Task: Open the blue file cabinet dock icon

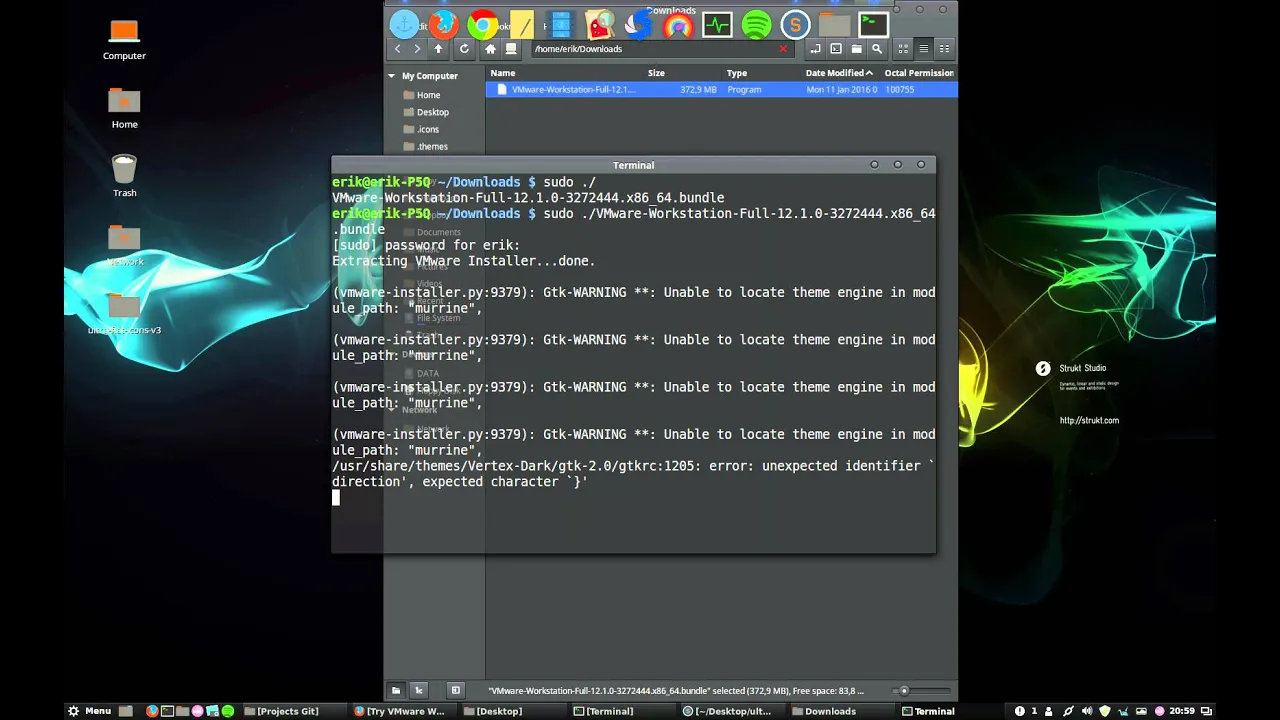Action: (560, 25)
